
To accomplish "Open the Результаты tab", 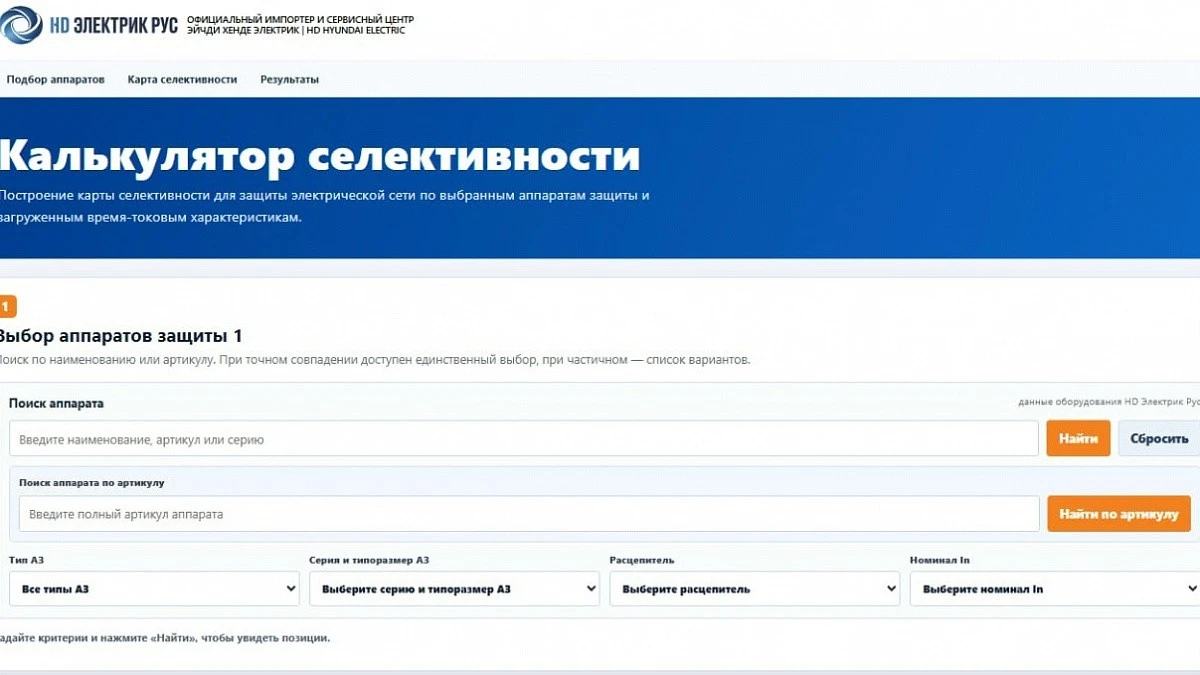I will [289, 79].
